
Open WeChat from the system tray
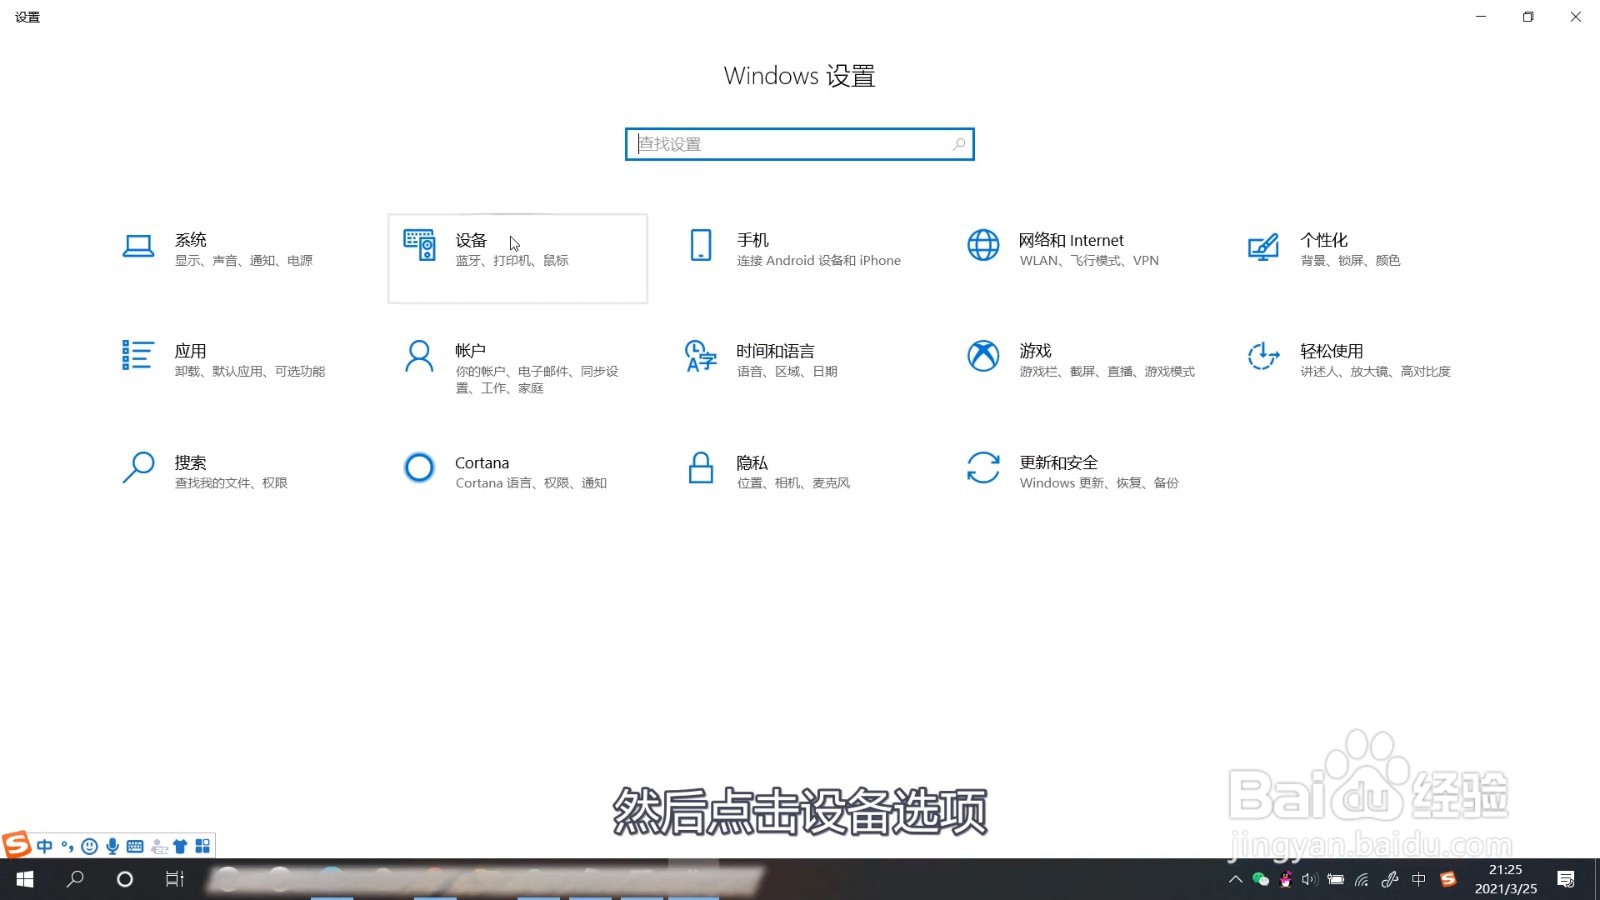point(1260,879)
